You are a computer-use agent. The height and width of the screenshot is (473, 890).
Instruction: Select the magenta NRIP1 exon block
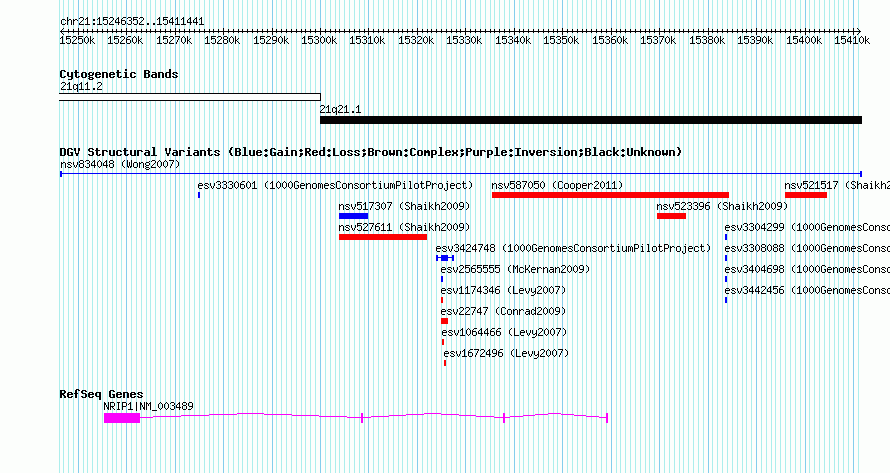click(x=121, y=418)
